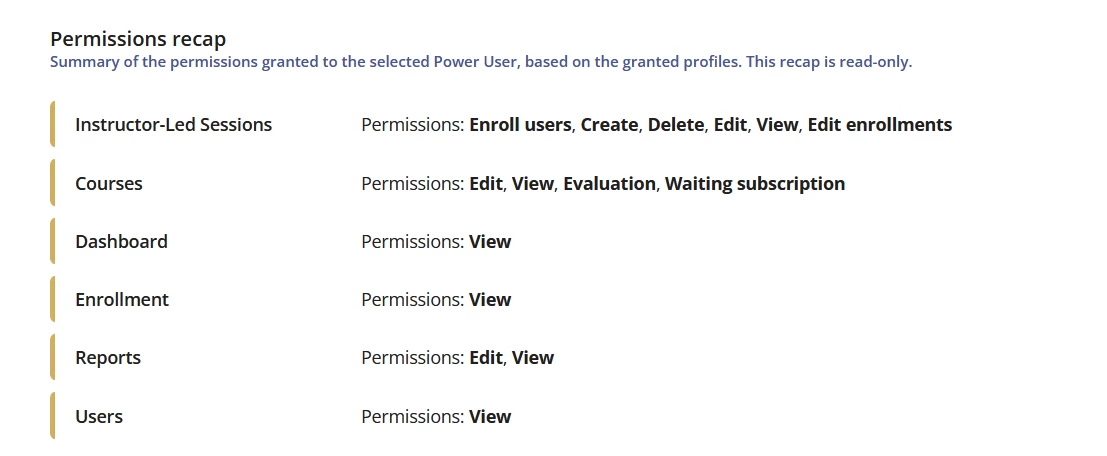Select the Reports row label
The image size is (1107, 456).
108,358
